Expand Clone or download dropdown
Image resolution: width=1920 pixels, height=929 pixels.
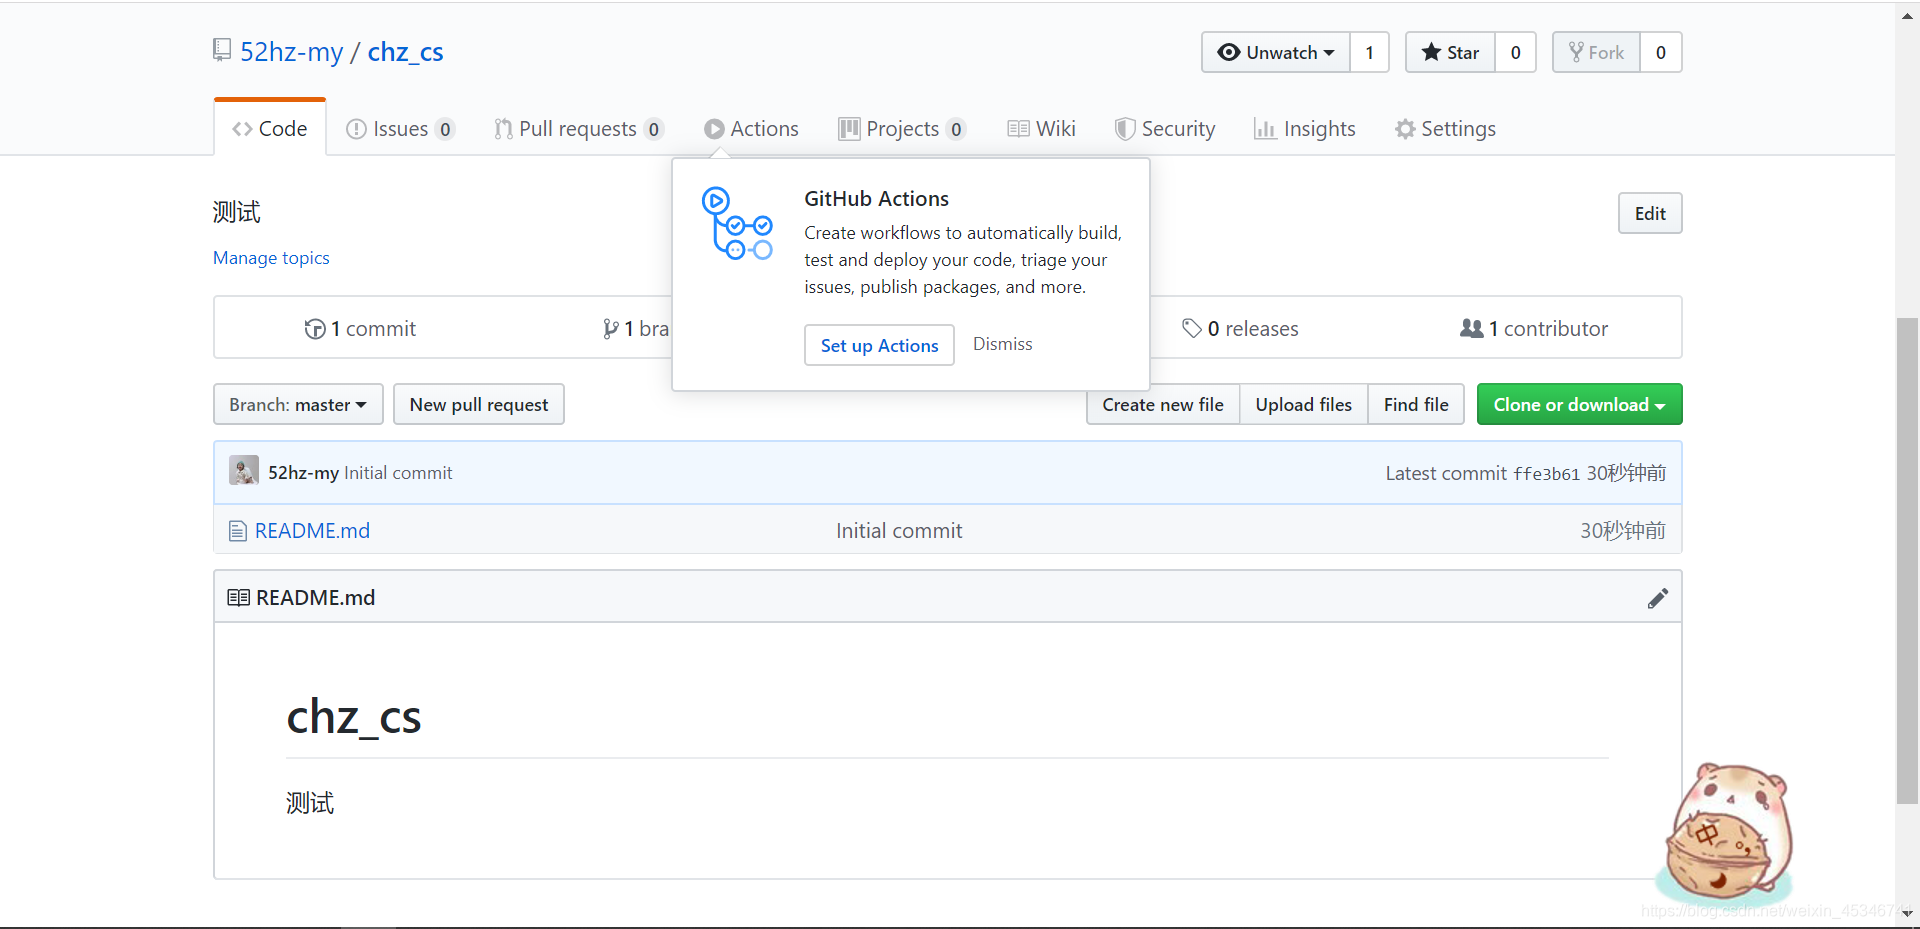[x=1579, y=404]
